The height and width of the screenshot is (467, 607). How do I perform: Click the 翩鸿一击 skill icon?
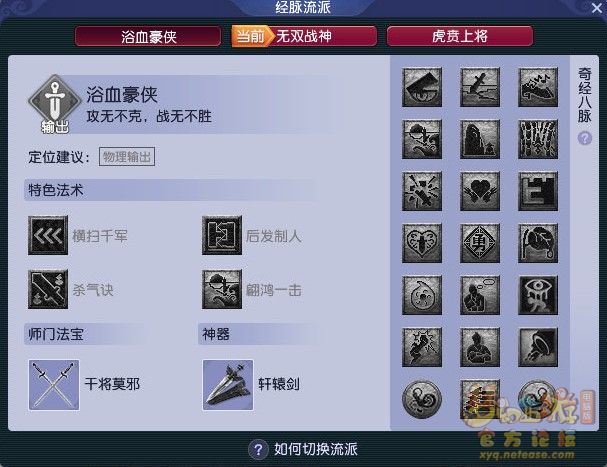pyautogui.click(x=222, y=289)
